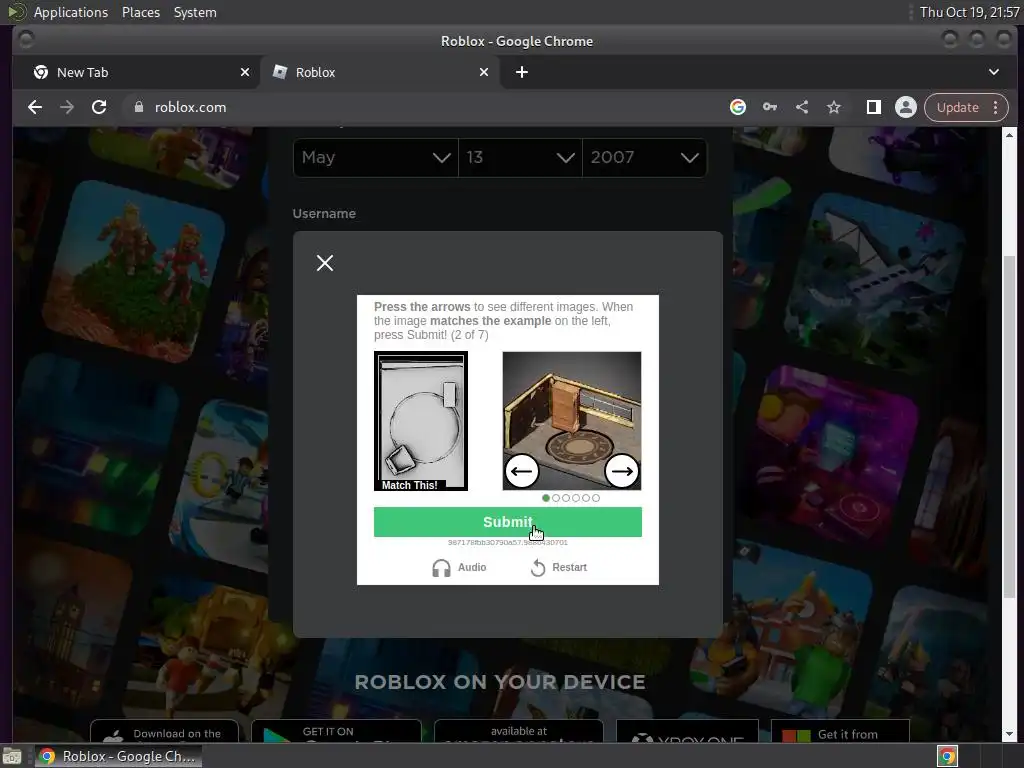Toggle the Chrome side panel icon
Image resolution: width=1024 pixels, height=768 pixels.
tap(873, 107)
